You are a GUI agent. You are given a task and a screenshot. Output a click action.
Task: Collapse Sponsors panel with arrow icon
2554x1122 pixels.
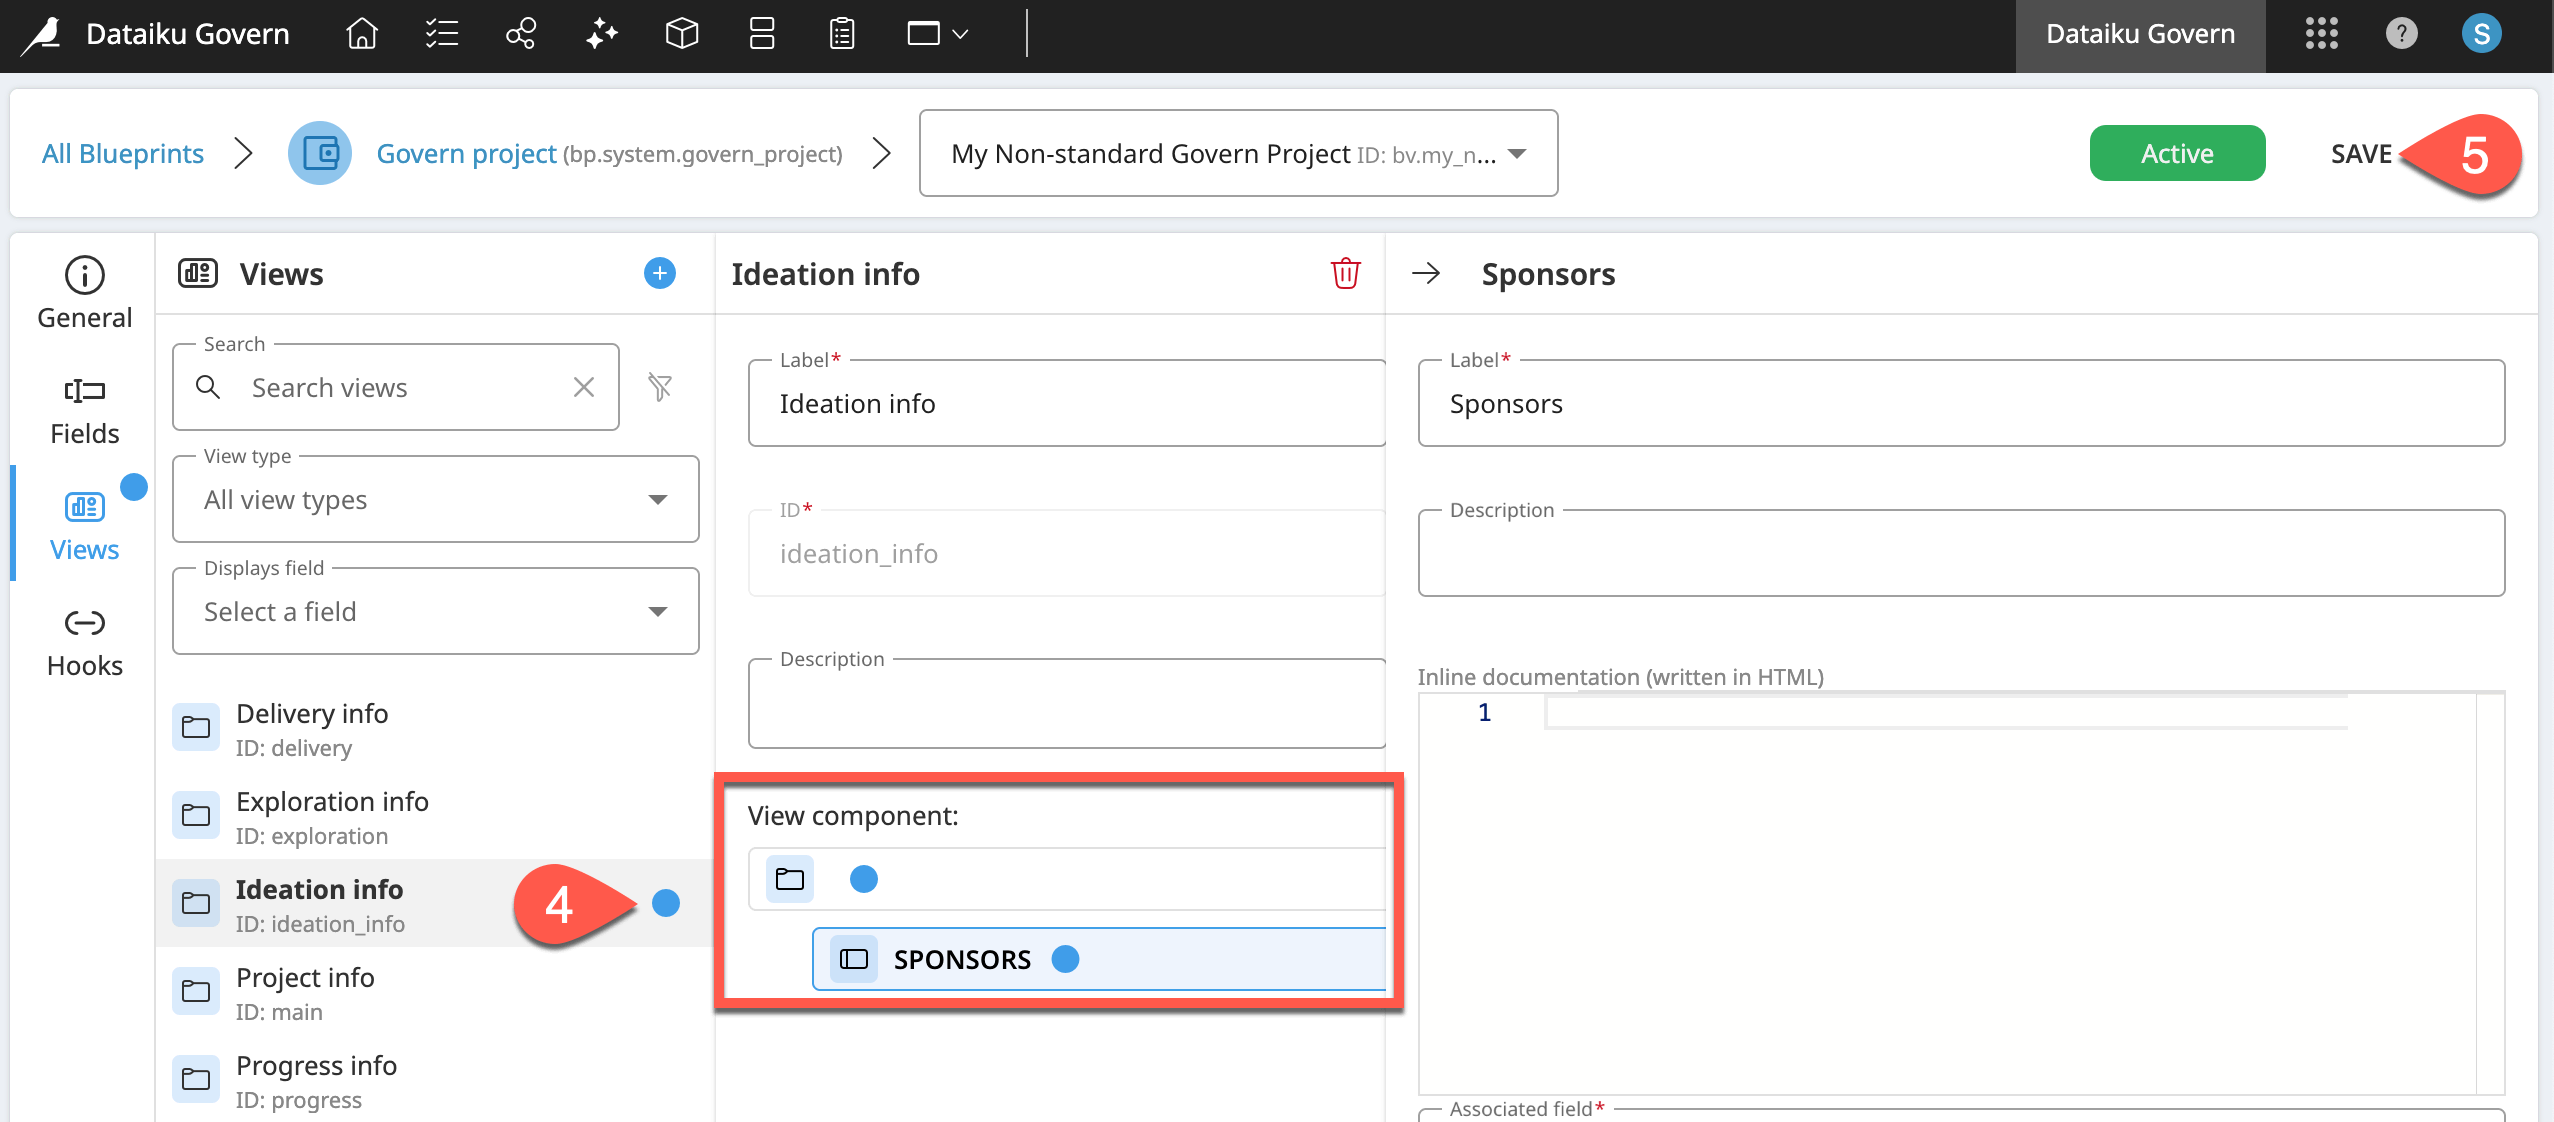coord(1426,273)
